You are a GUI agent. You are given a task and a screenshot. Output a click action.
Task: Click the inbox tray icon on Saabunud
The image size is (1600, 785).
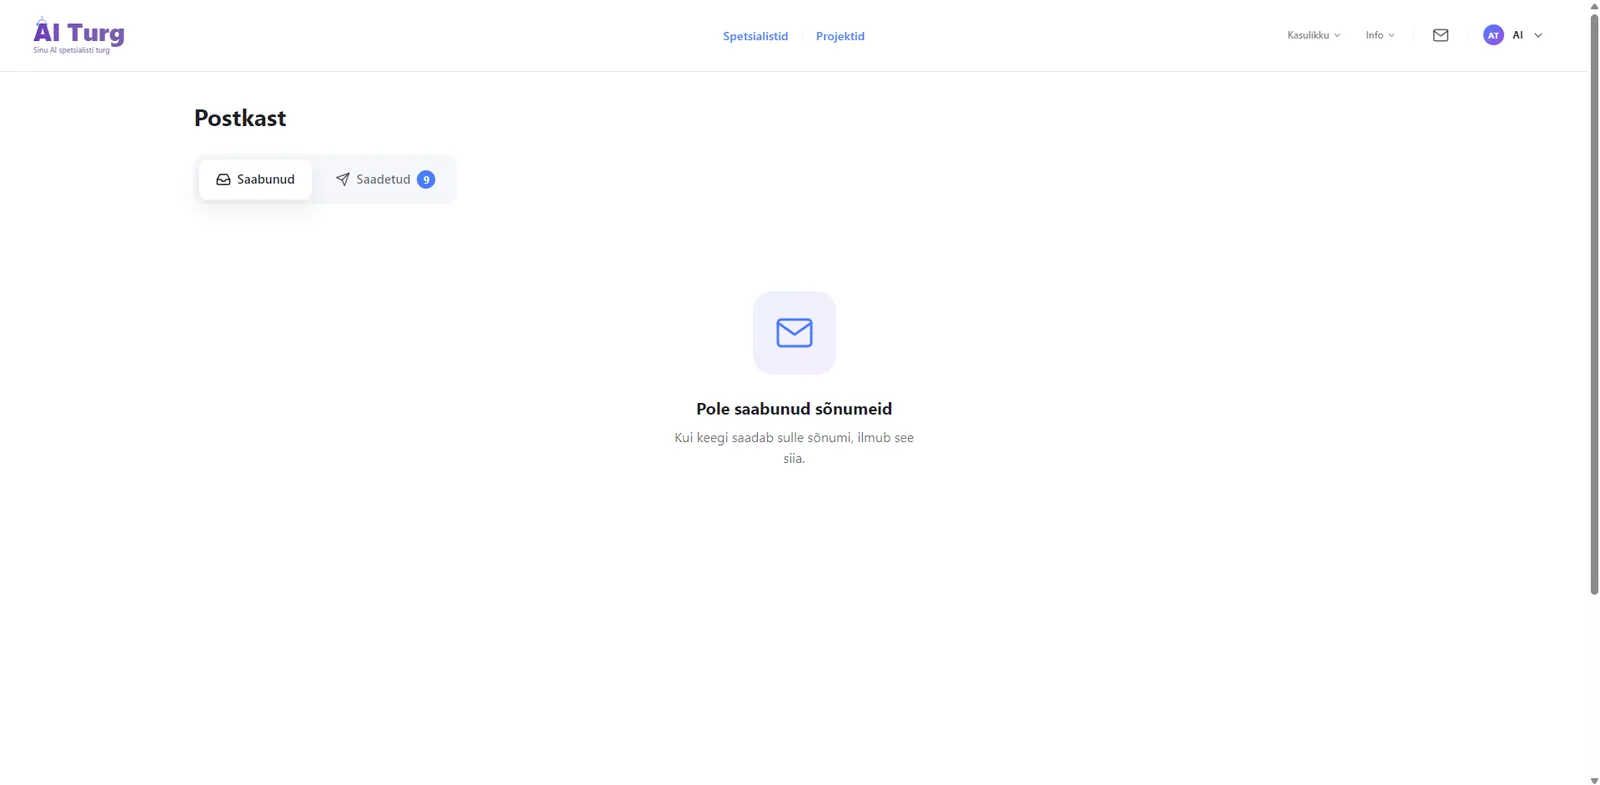(223, 180)
